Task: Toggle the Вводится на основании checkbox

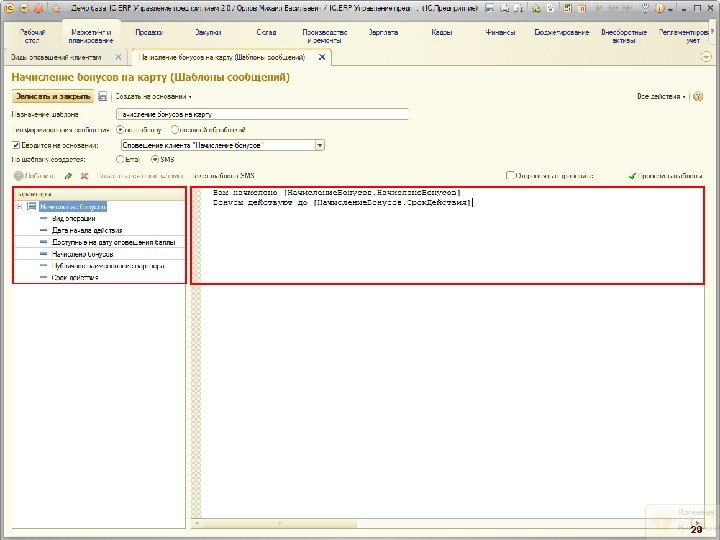Action: (15, 144)
